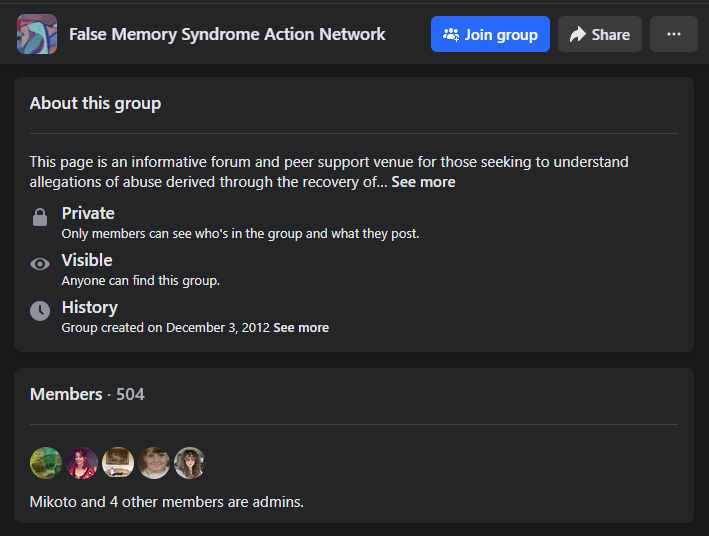Open the fifth curly-haired admin avatar

pos(190,463)
